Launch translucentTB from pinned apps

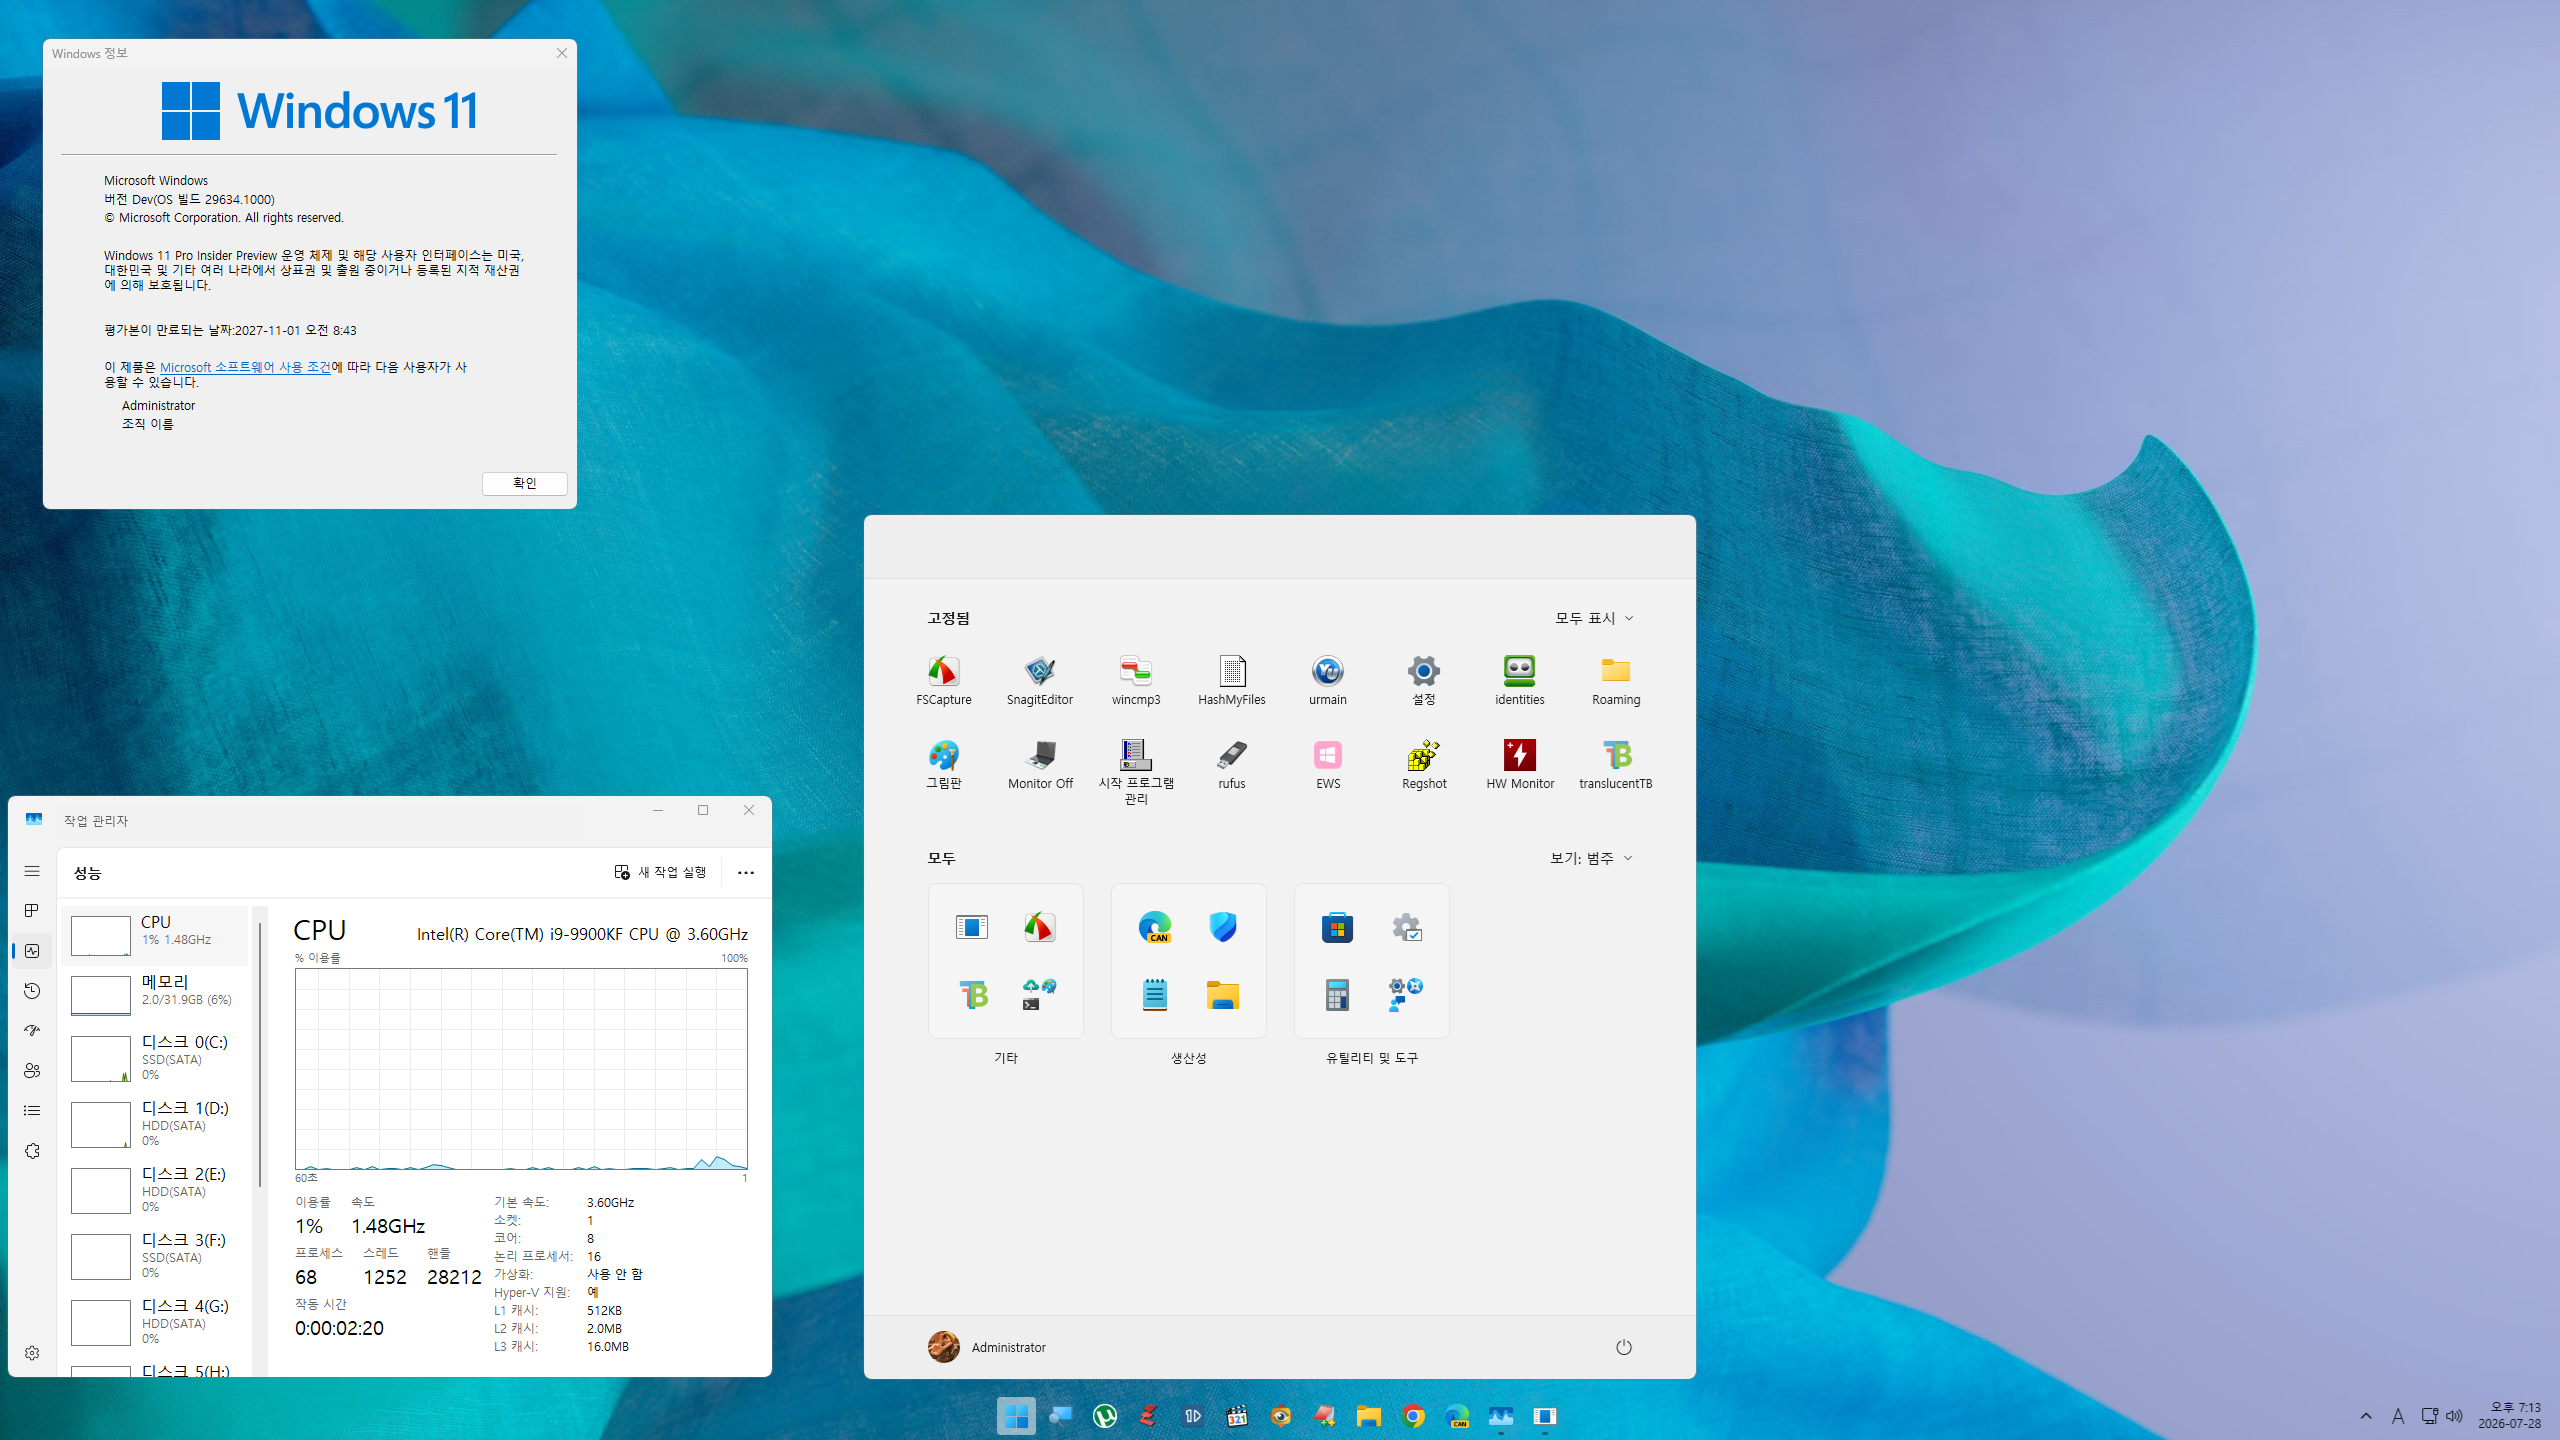pos(1616,765)
